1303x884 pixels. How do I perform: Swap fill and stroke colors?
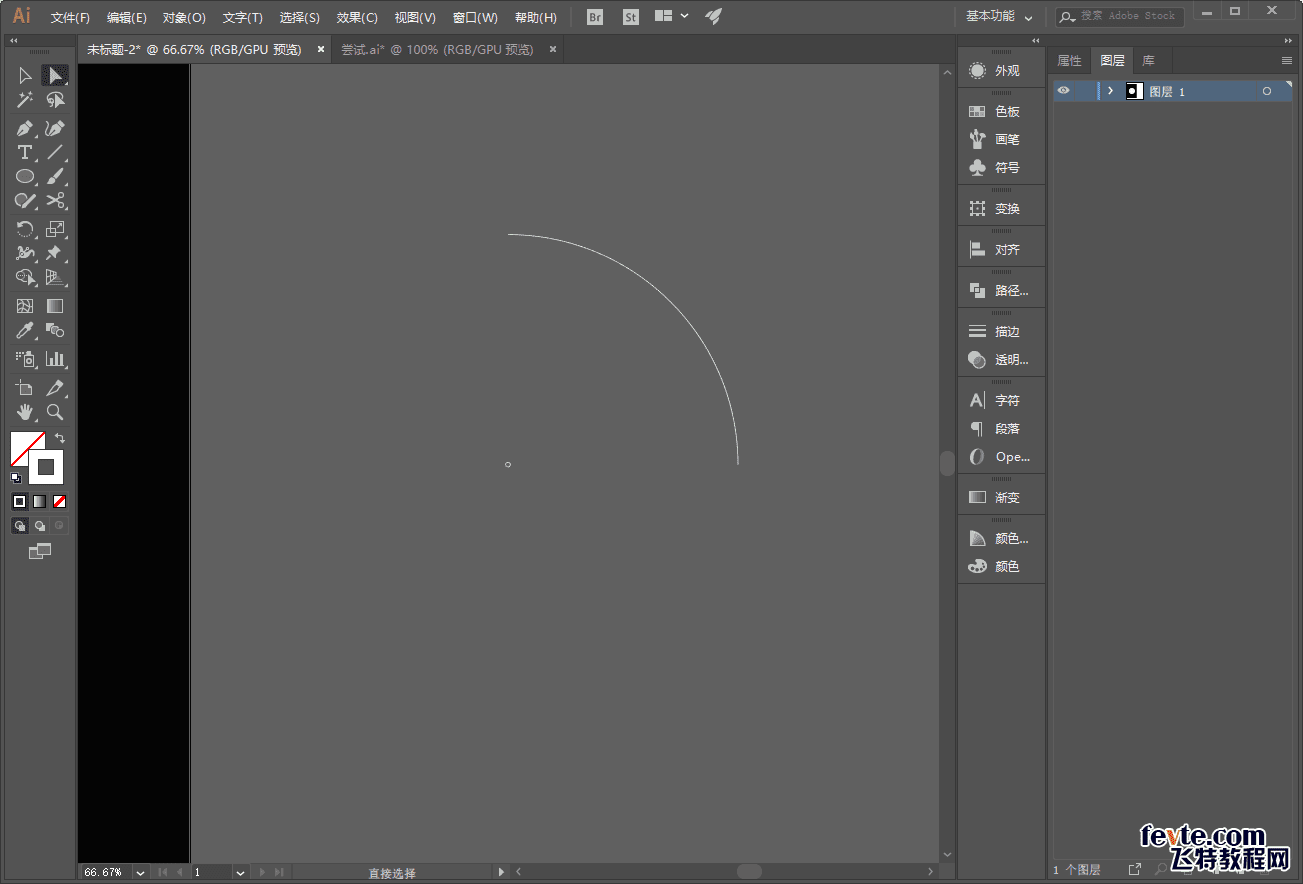pos(60,438)
